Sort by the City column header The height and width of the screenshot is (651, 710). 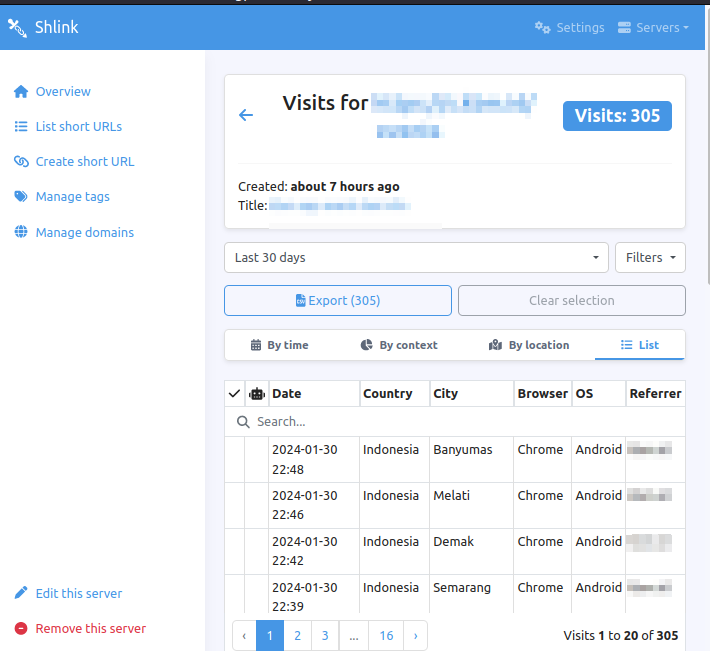471,393
